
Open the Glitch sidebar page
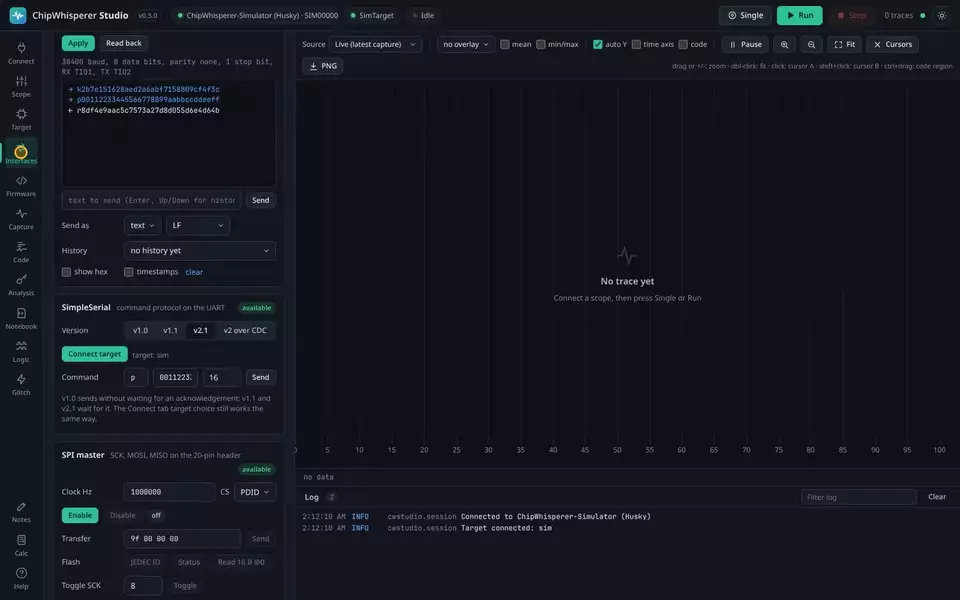click(x=21, y=384)
